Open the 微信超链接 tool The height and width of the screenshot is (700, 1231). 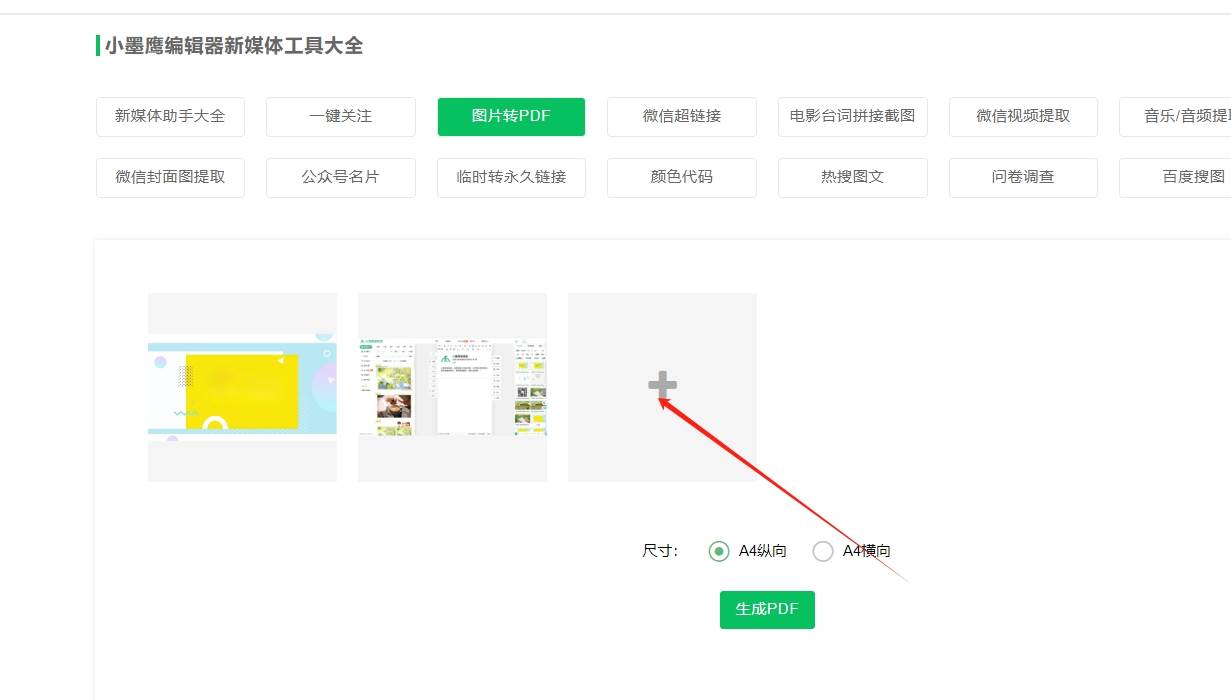tap(681, 116)
